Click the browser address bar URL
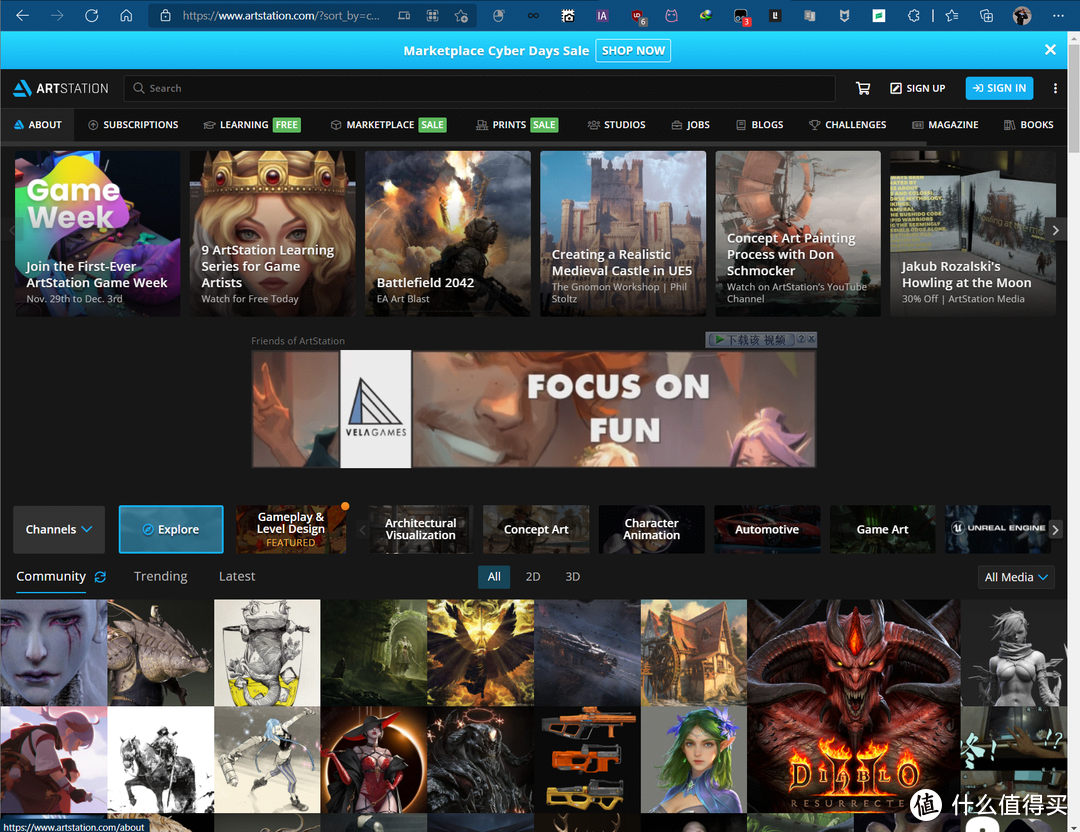1080x832 pixels. click(281, 15)
